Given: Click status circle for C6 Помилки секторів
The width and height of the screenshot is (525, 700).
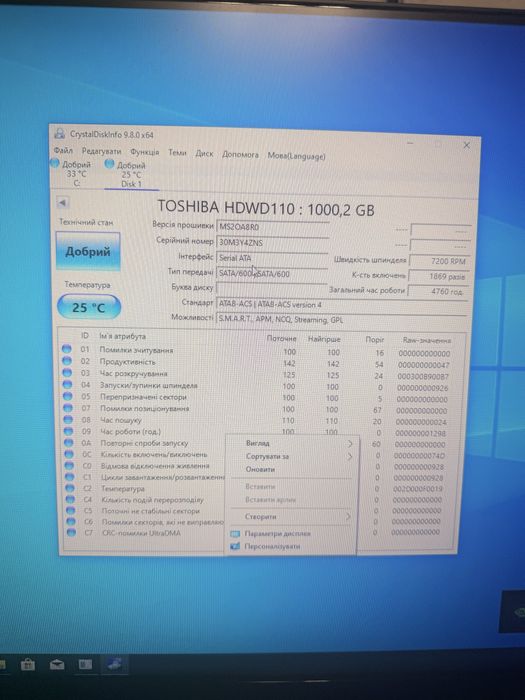Looking at the screenshot, I should pos(71,521).
